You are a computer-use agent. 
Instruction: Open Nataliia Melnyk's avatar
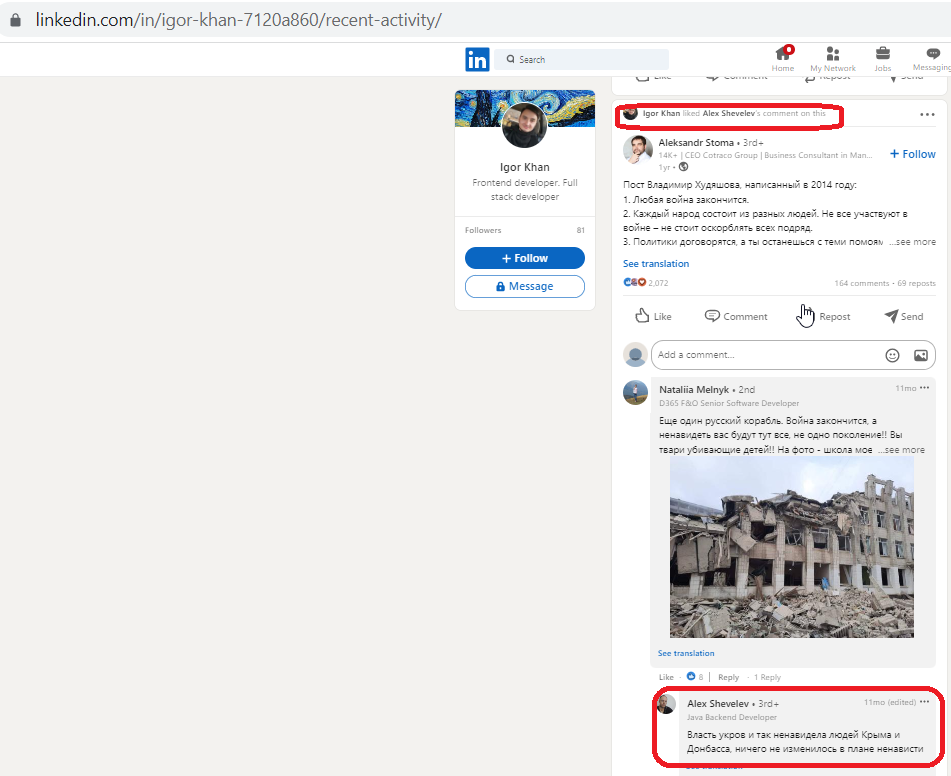635,393
